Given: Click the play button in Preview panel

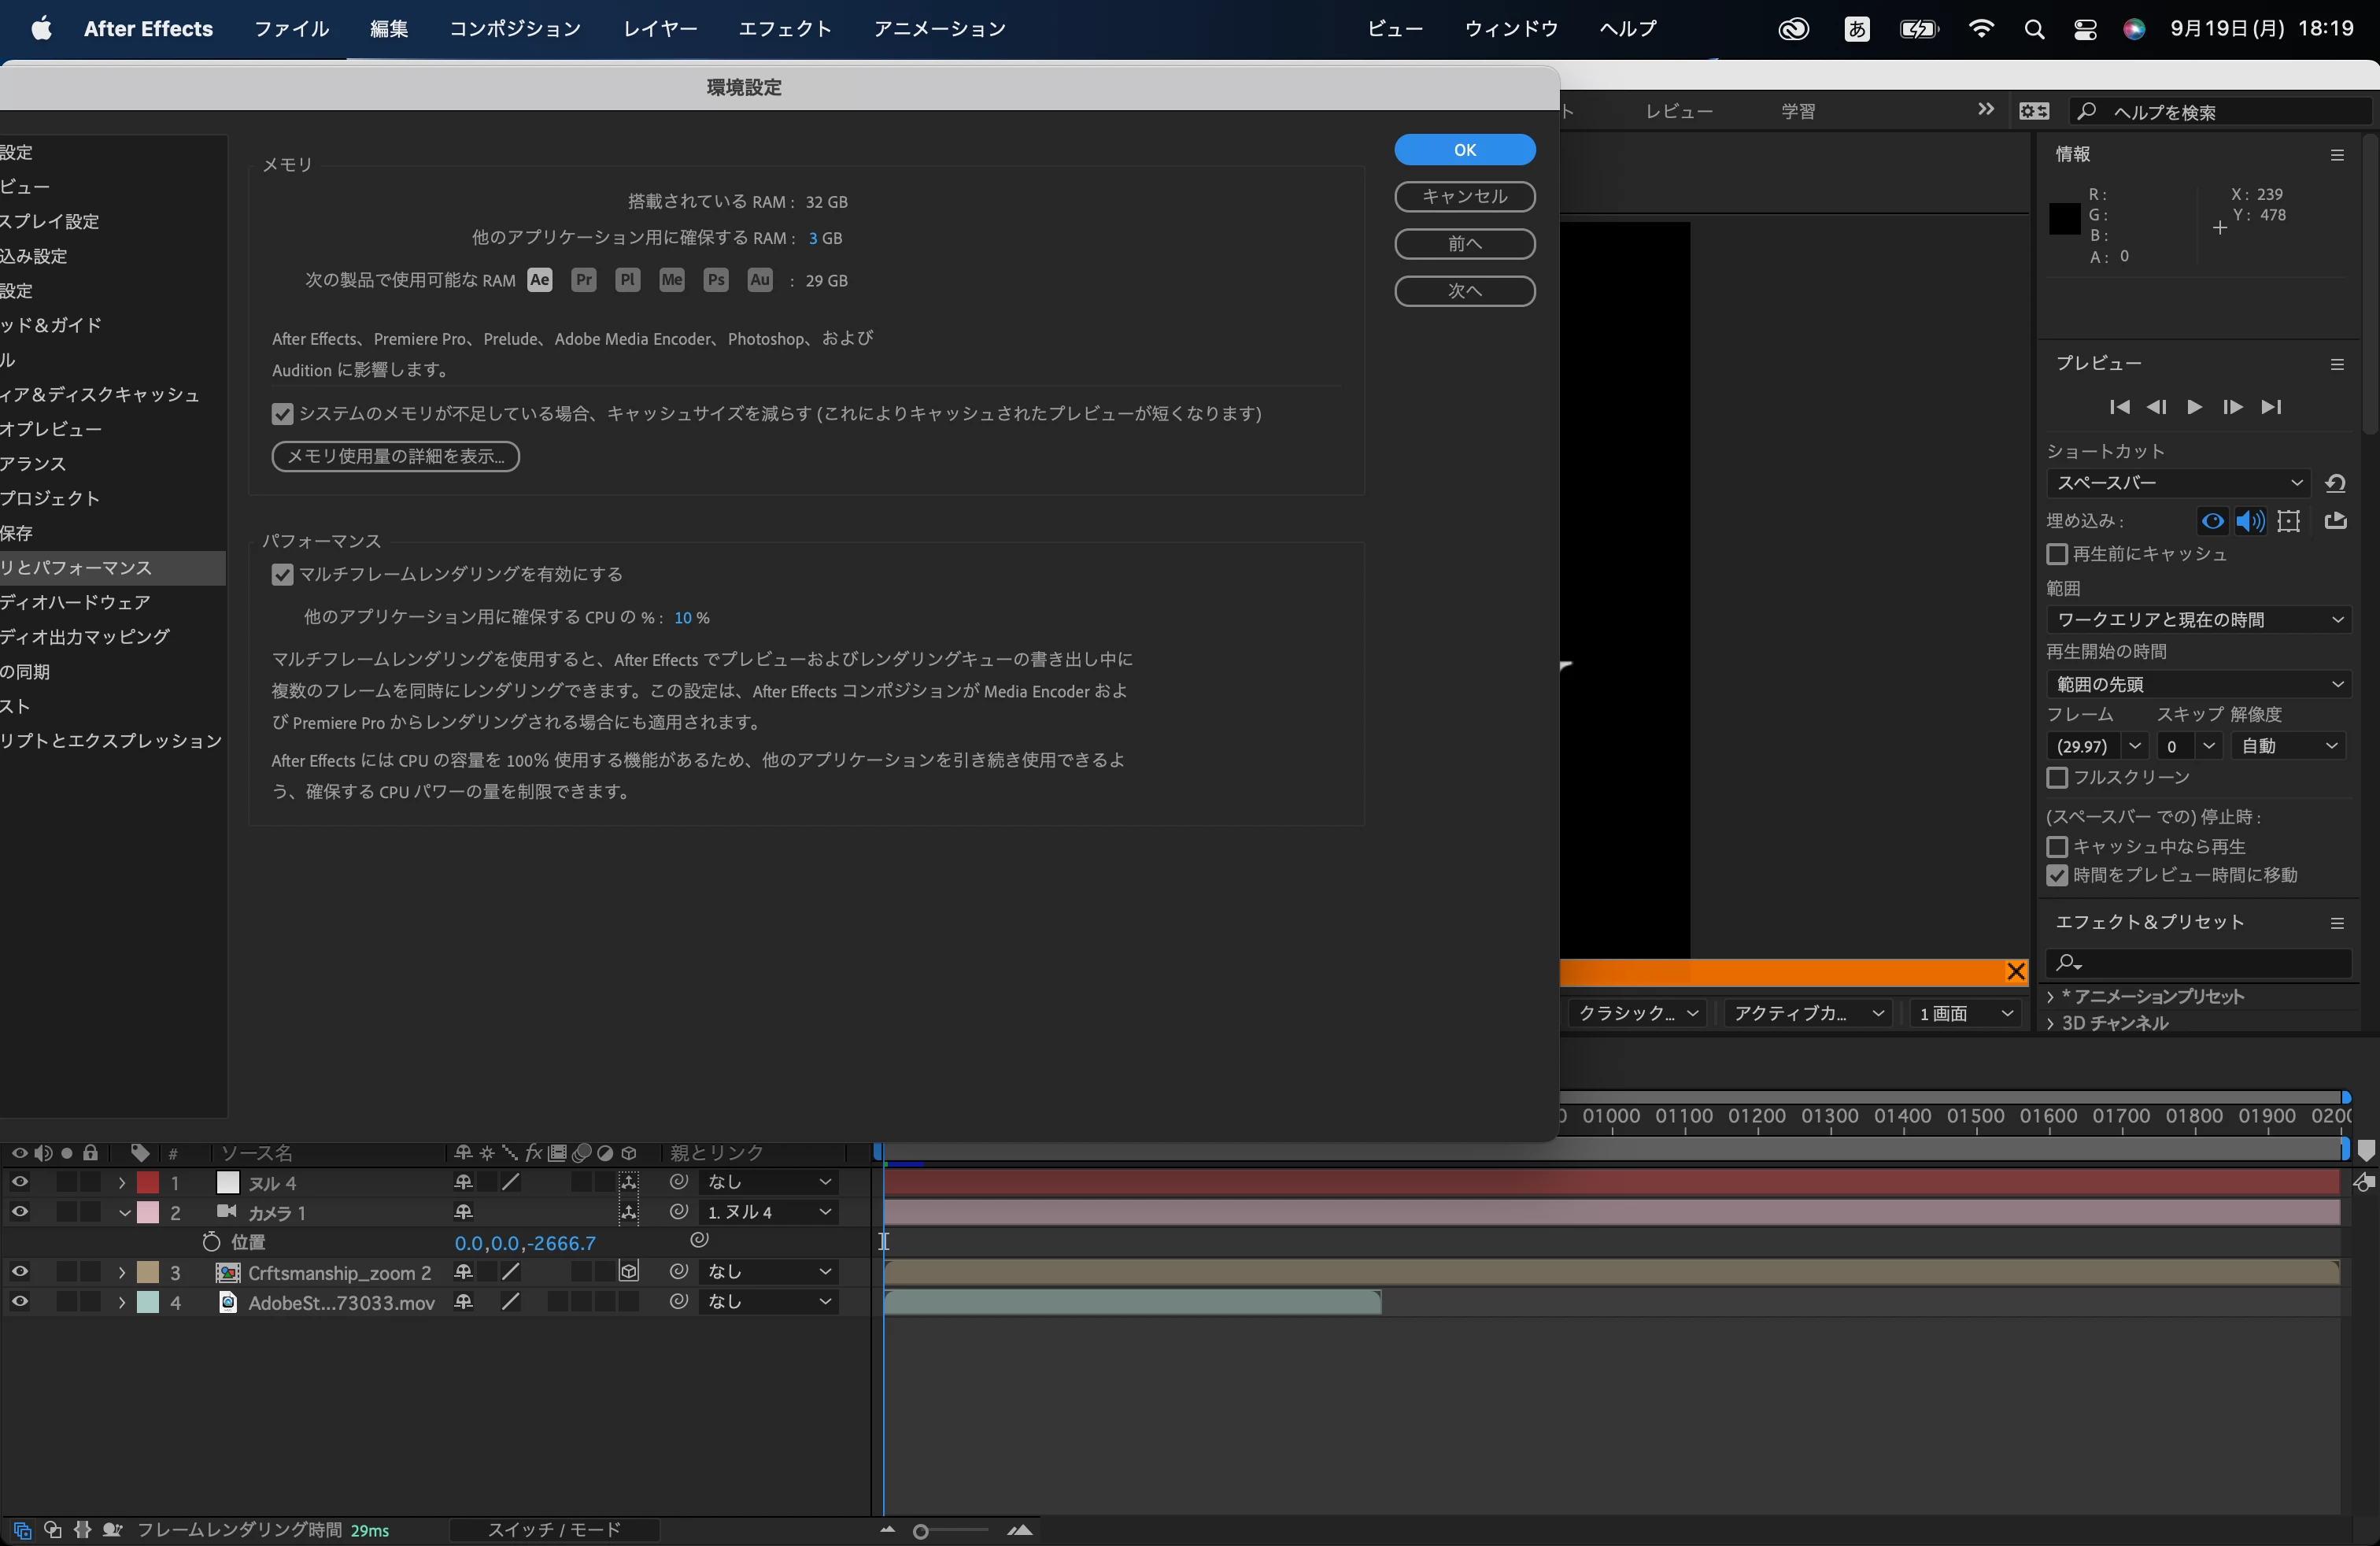Looking at the screenshot, I should point(2194,407).
